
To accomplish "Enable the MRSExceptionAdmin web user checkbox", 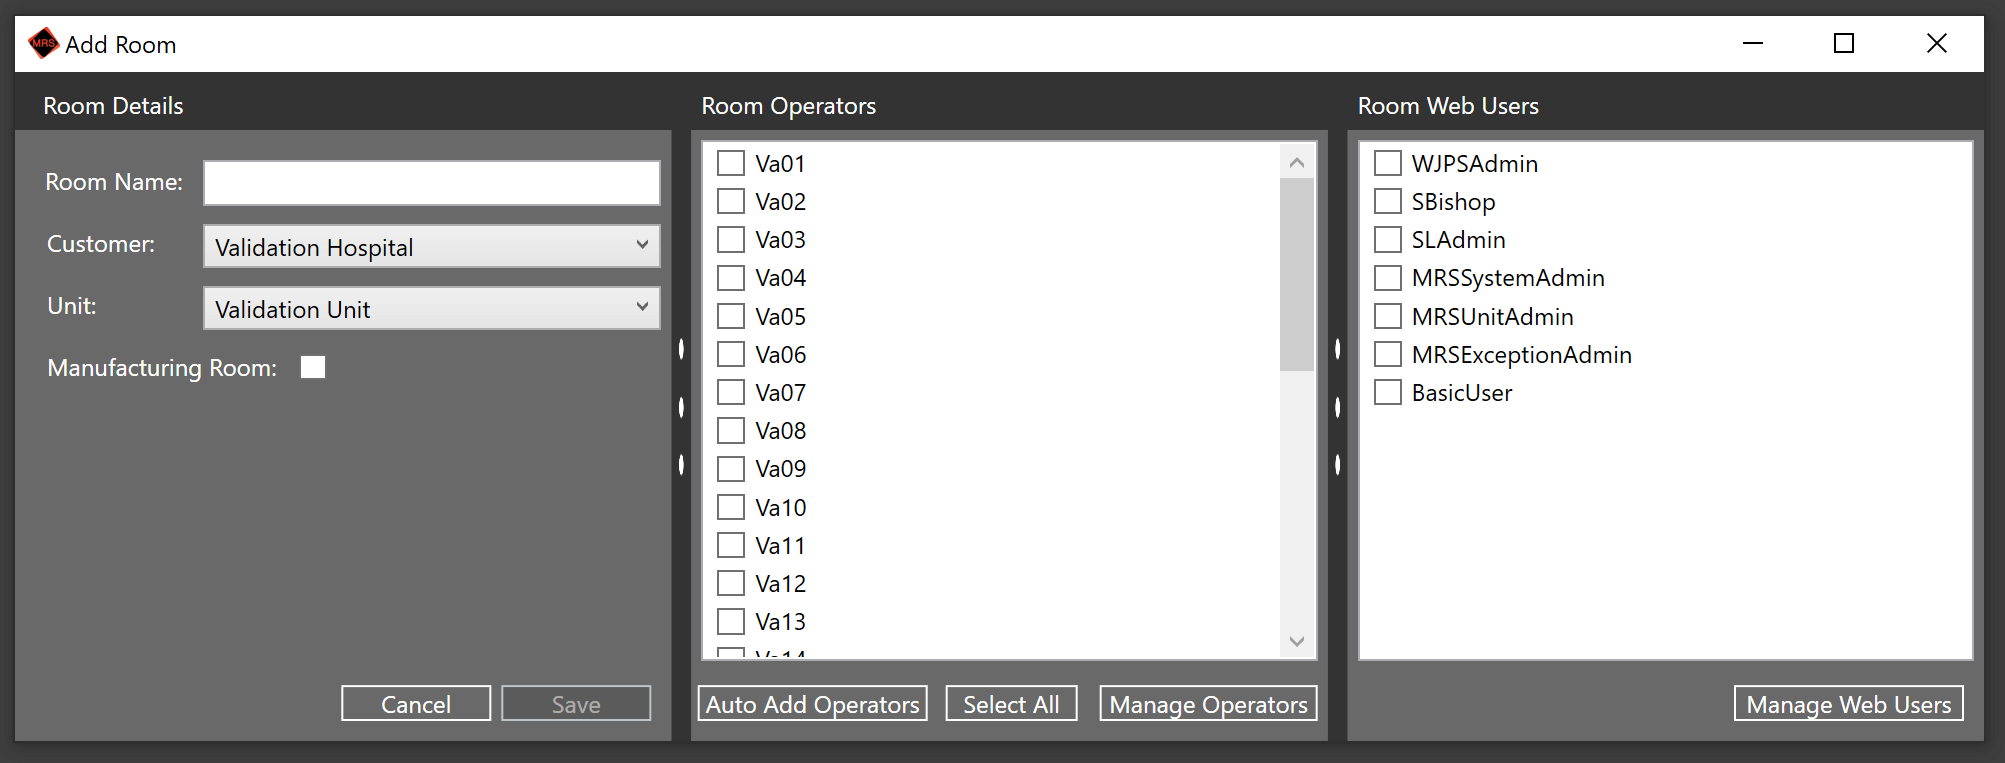I will [1388, 354].
